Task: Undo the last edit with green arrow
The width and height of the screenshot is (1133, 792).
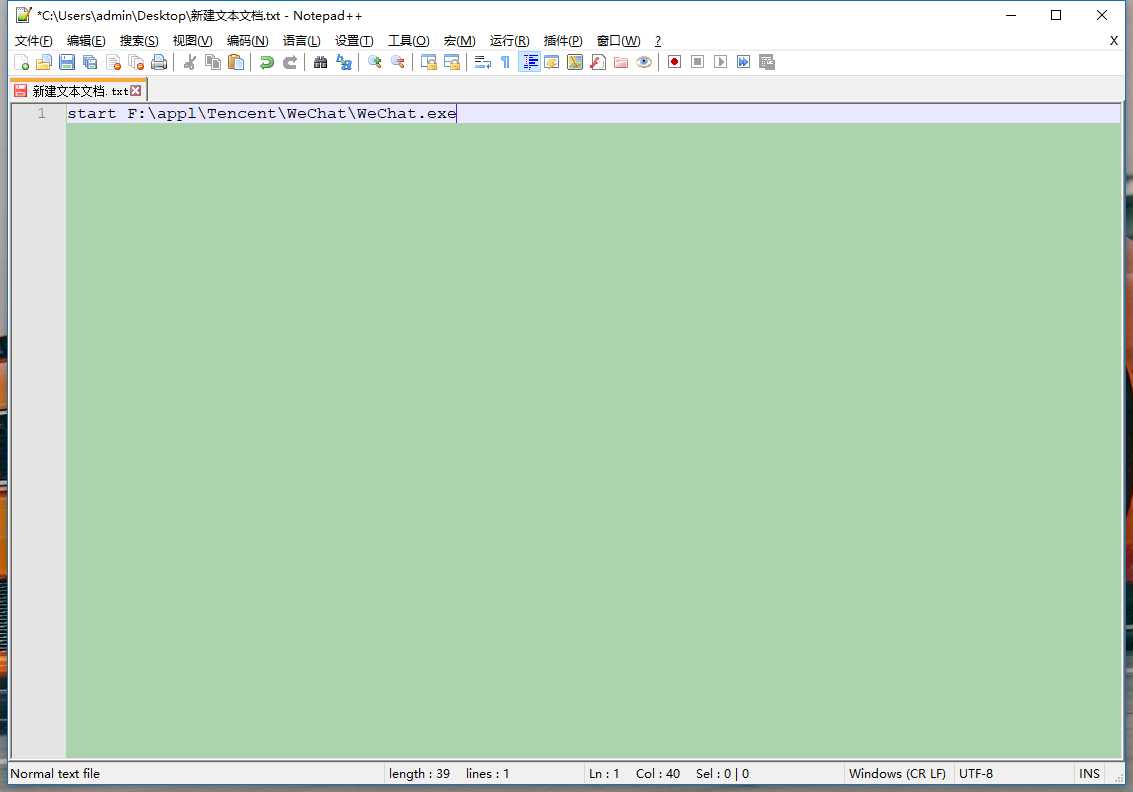Action: coord(267,62)
